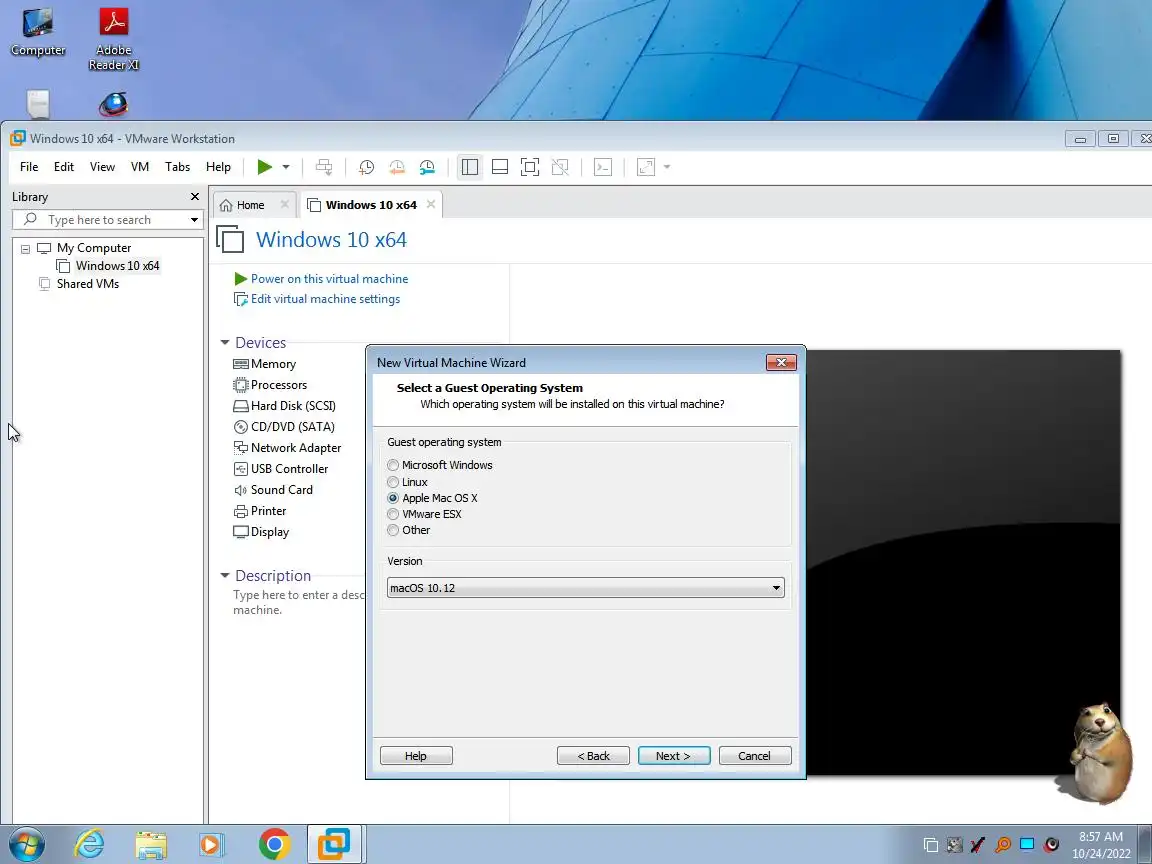Select the Microsoft Windows radio button

click(x=393, y=465)
